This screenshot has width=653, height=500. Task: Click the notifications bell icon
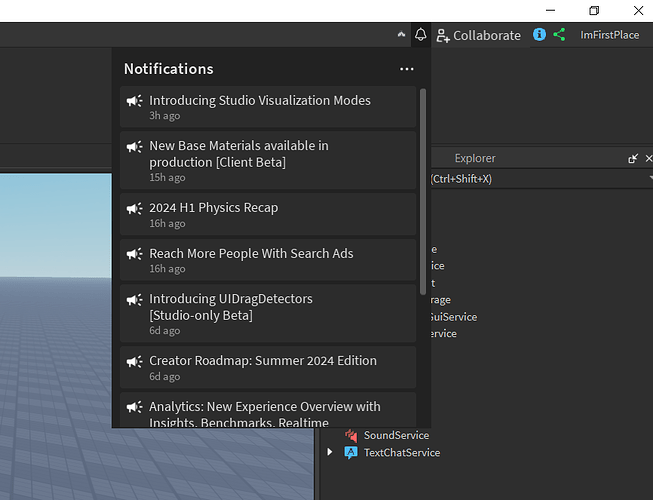click(x=421, y=35)
